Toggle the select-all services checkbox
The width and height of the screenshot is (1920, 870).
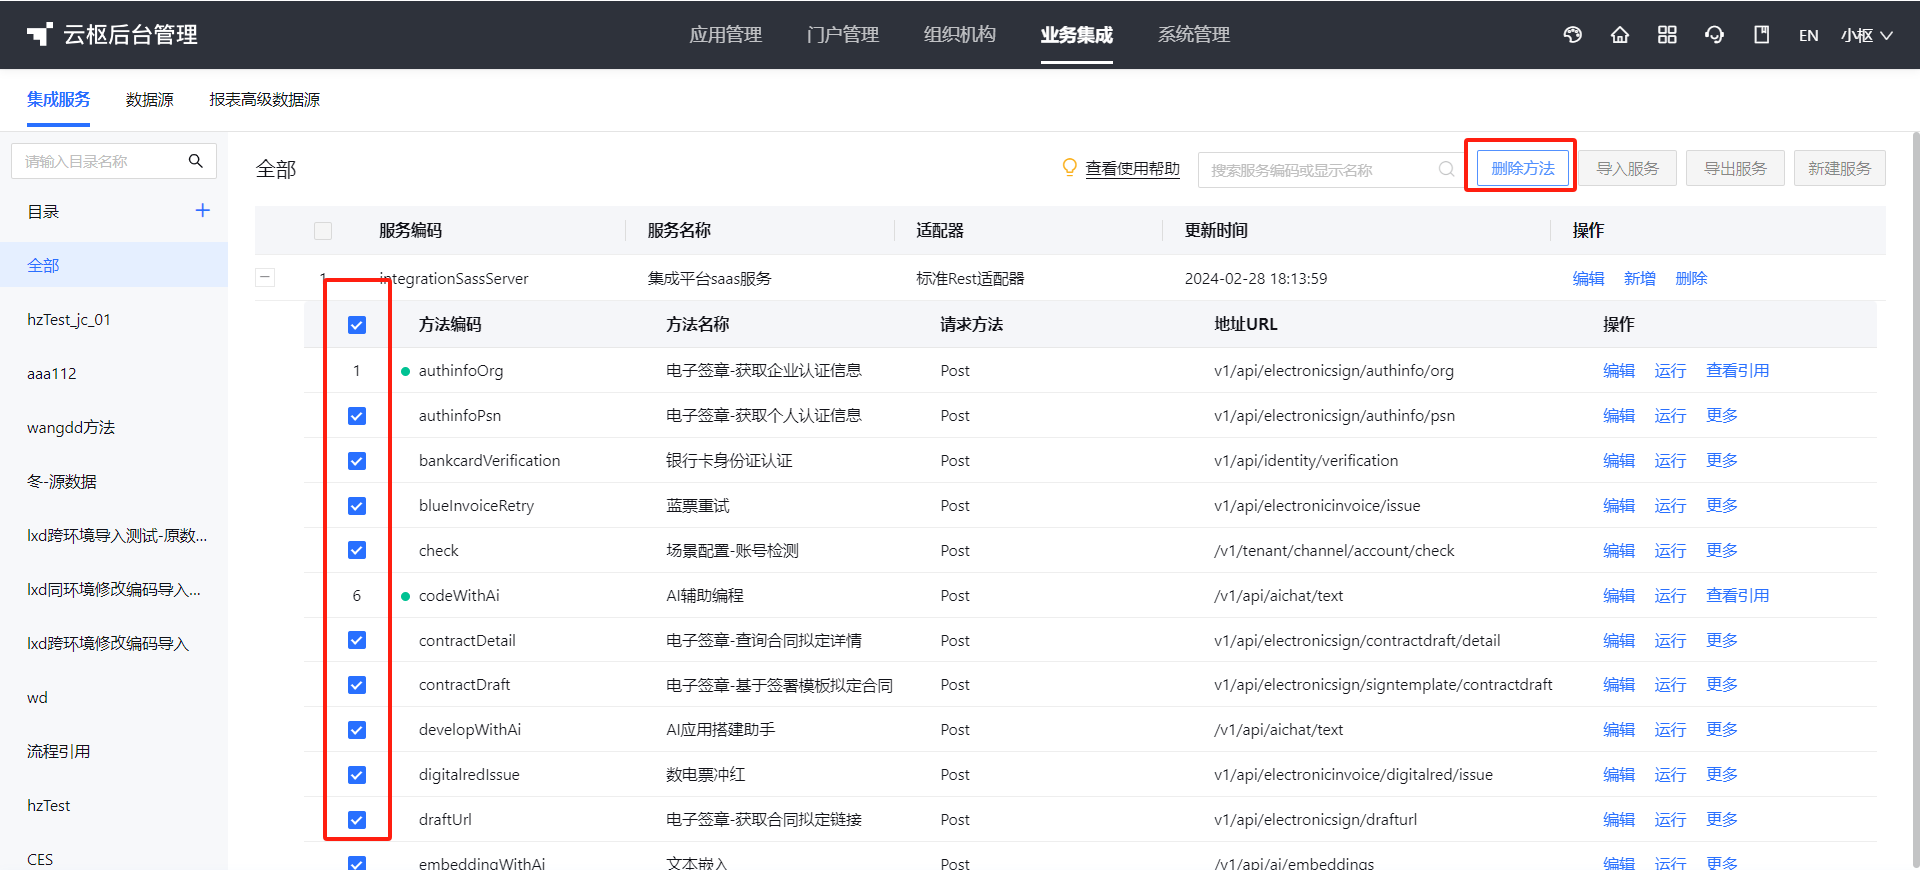pyautogui.click(x=323, y=231)
